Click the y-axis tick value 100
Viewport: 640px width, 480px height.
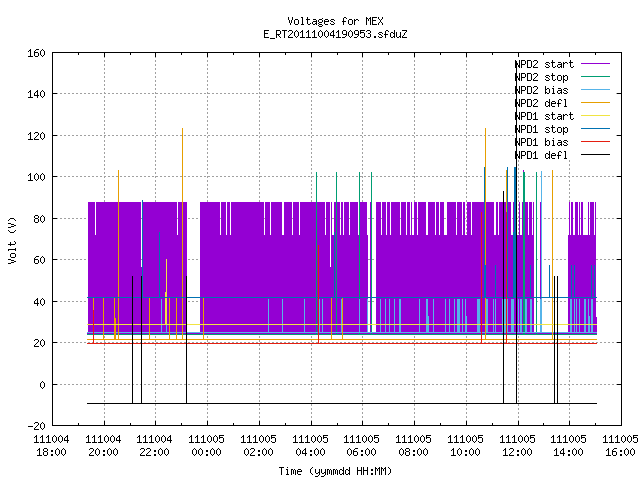point(36,177)
